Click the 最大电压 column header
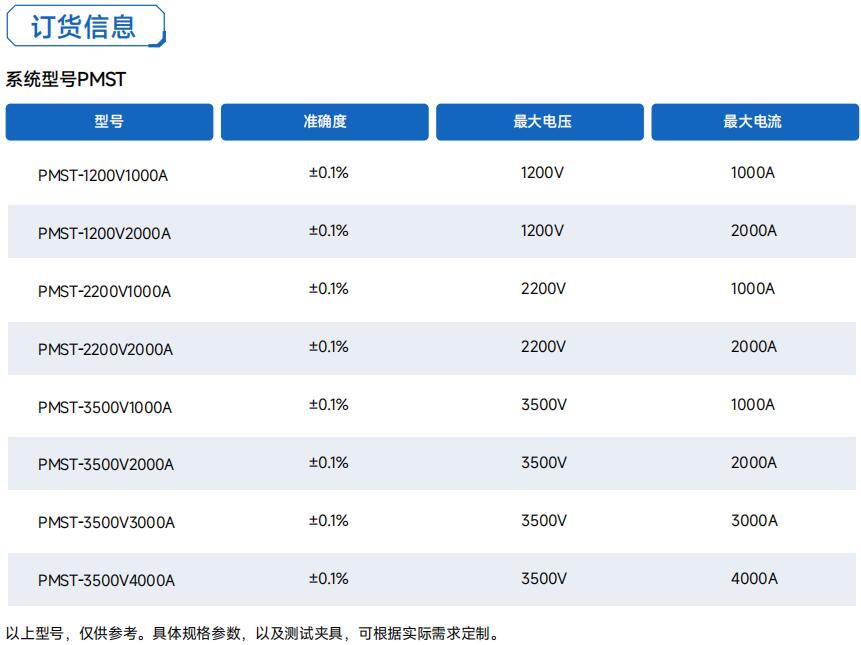861x645 pixels. (x=542, y=122)
